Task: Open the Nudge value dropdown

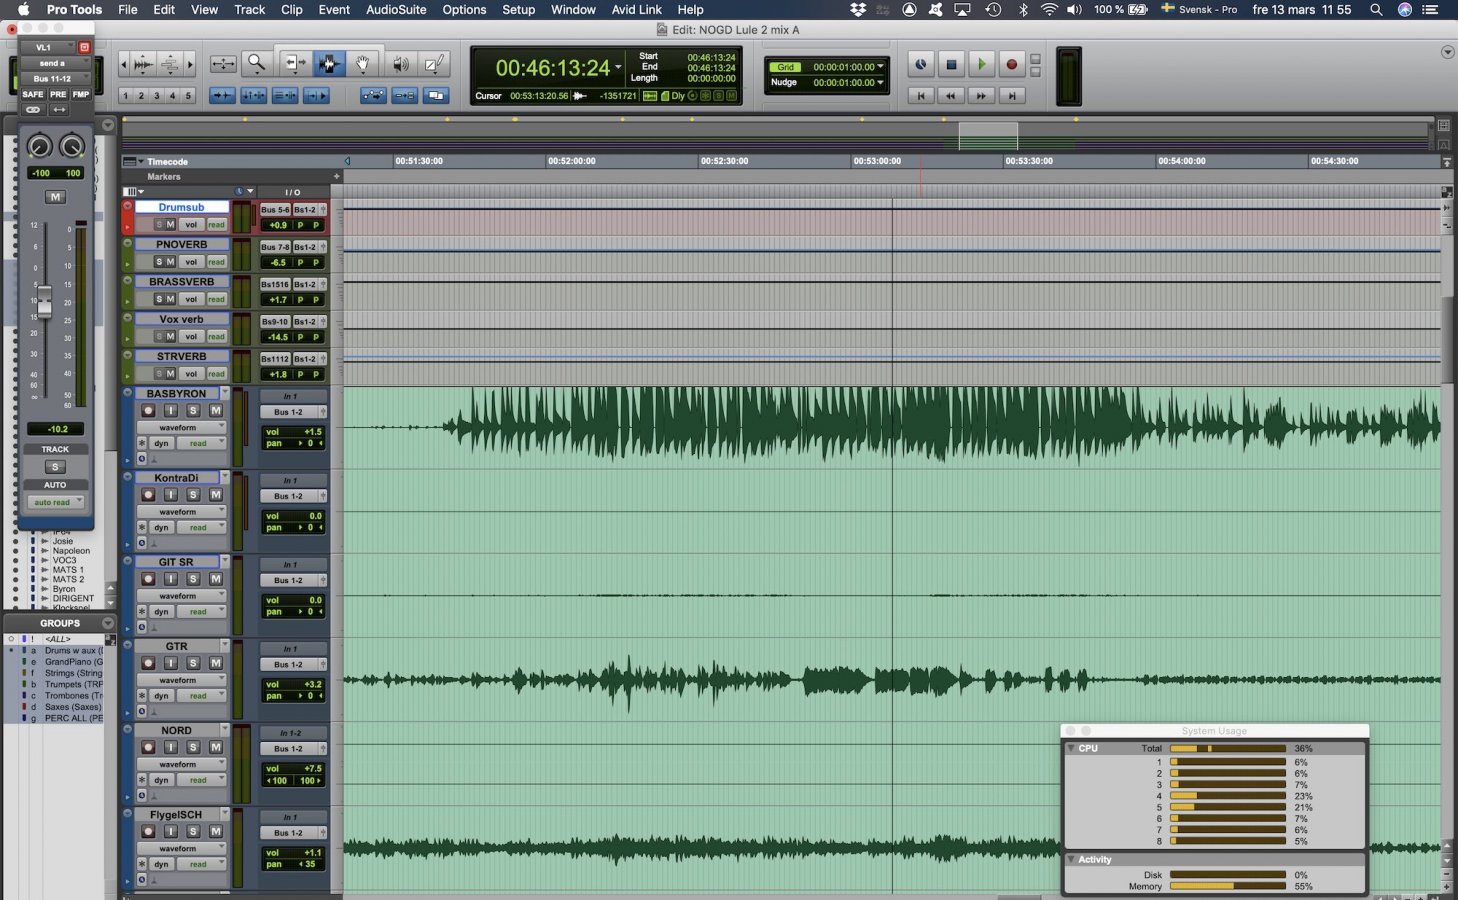Action: click(x=879, y=82)
